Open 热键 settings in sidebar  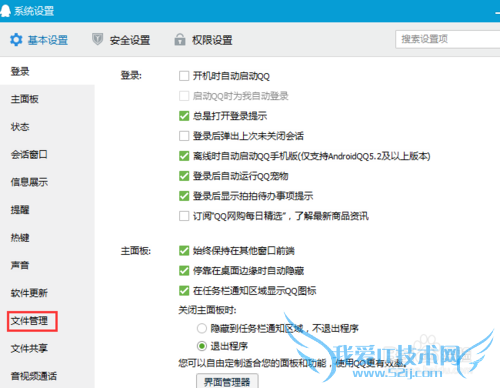[x=20, y=237]
